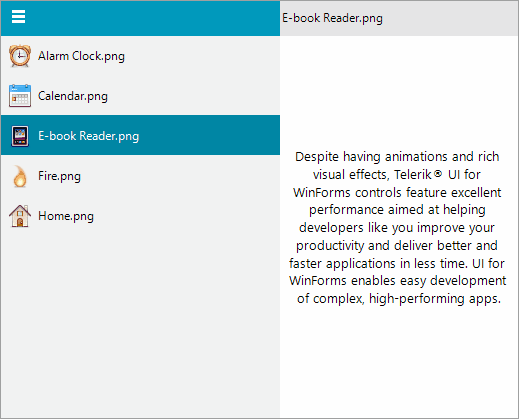Click the Alarm Clock icon

pyautogui.click(x=20, y=56)
